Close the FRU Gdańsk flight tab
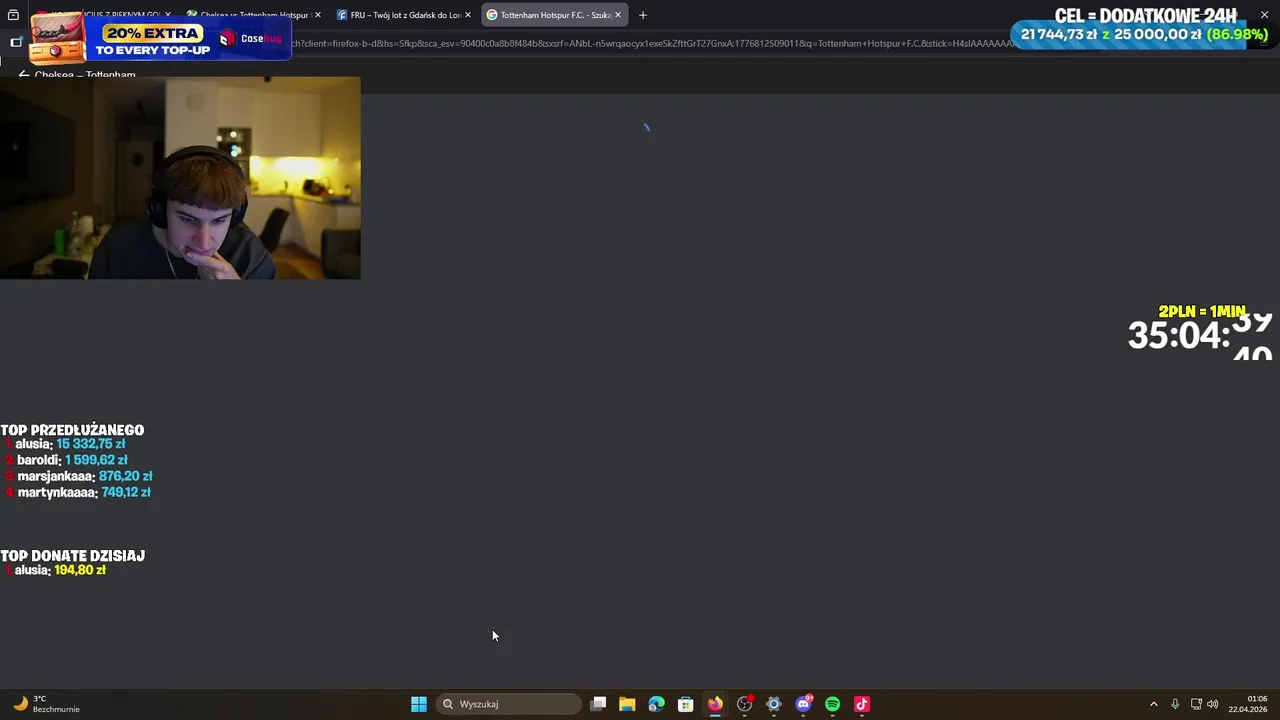 point(467,15)
